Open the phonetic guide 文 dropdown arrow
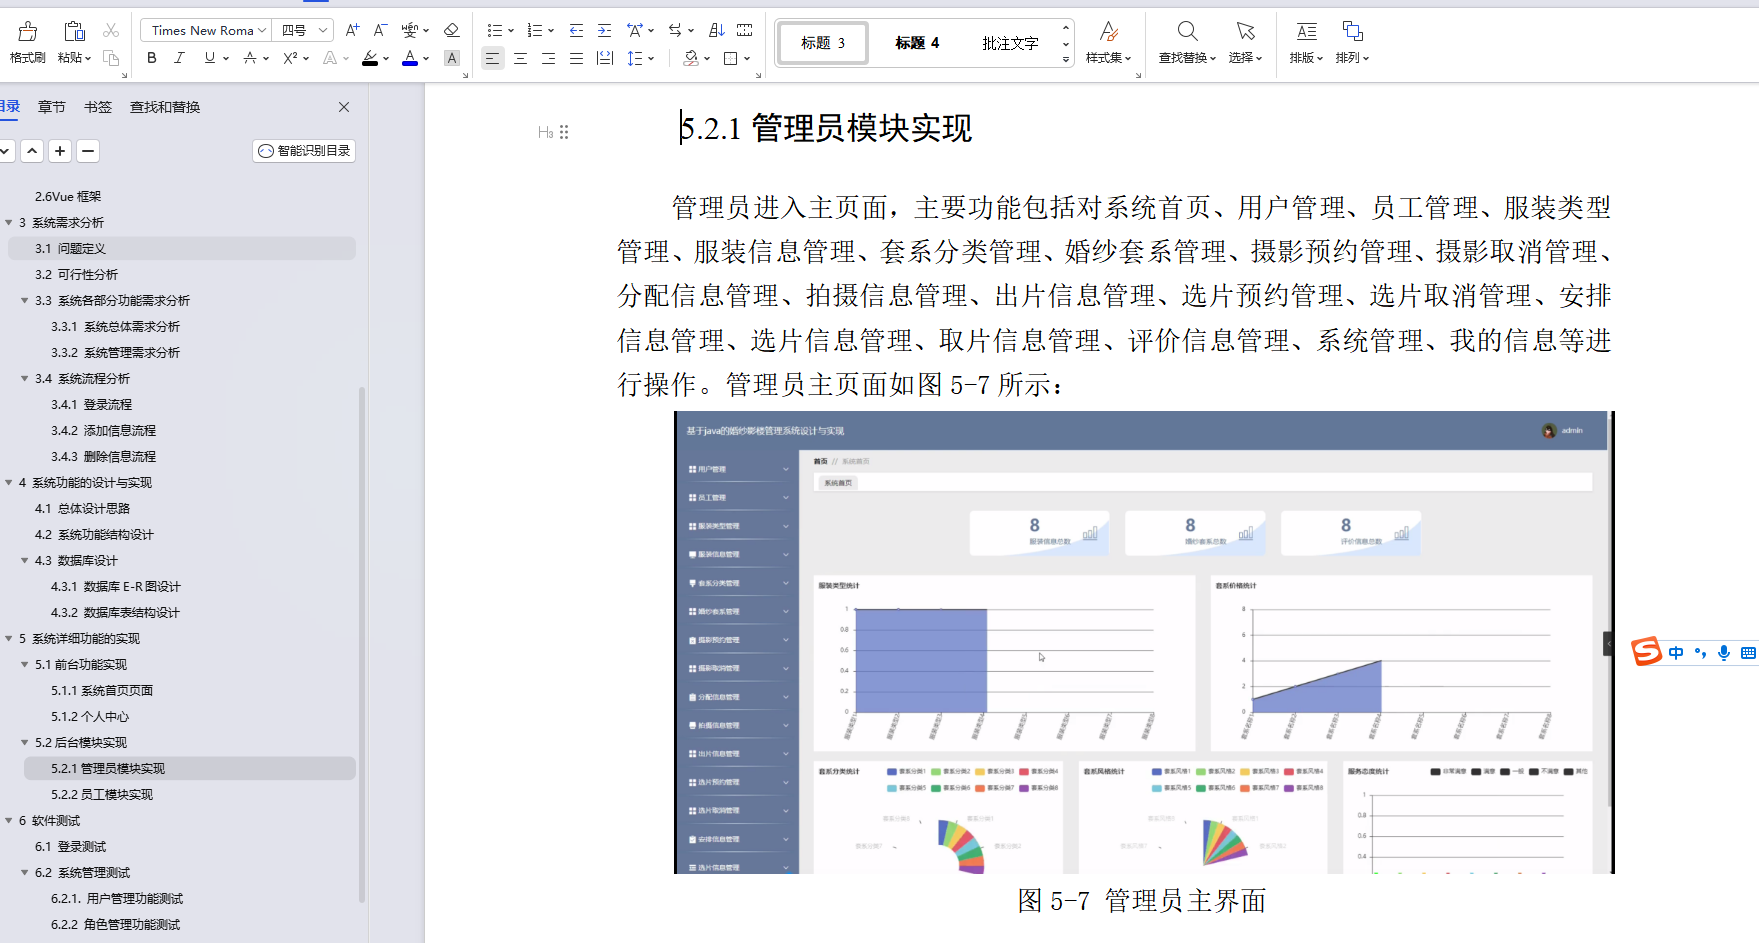Screen dimensions: 1759x943 [425, 31]
